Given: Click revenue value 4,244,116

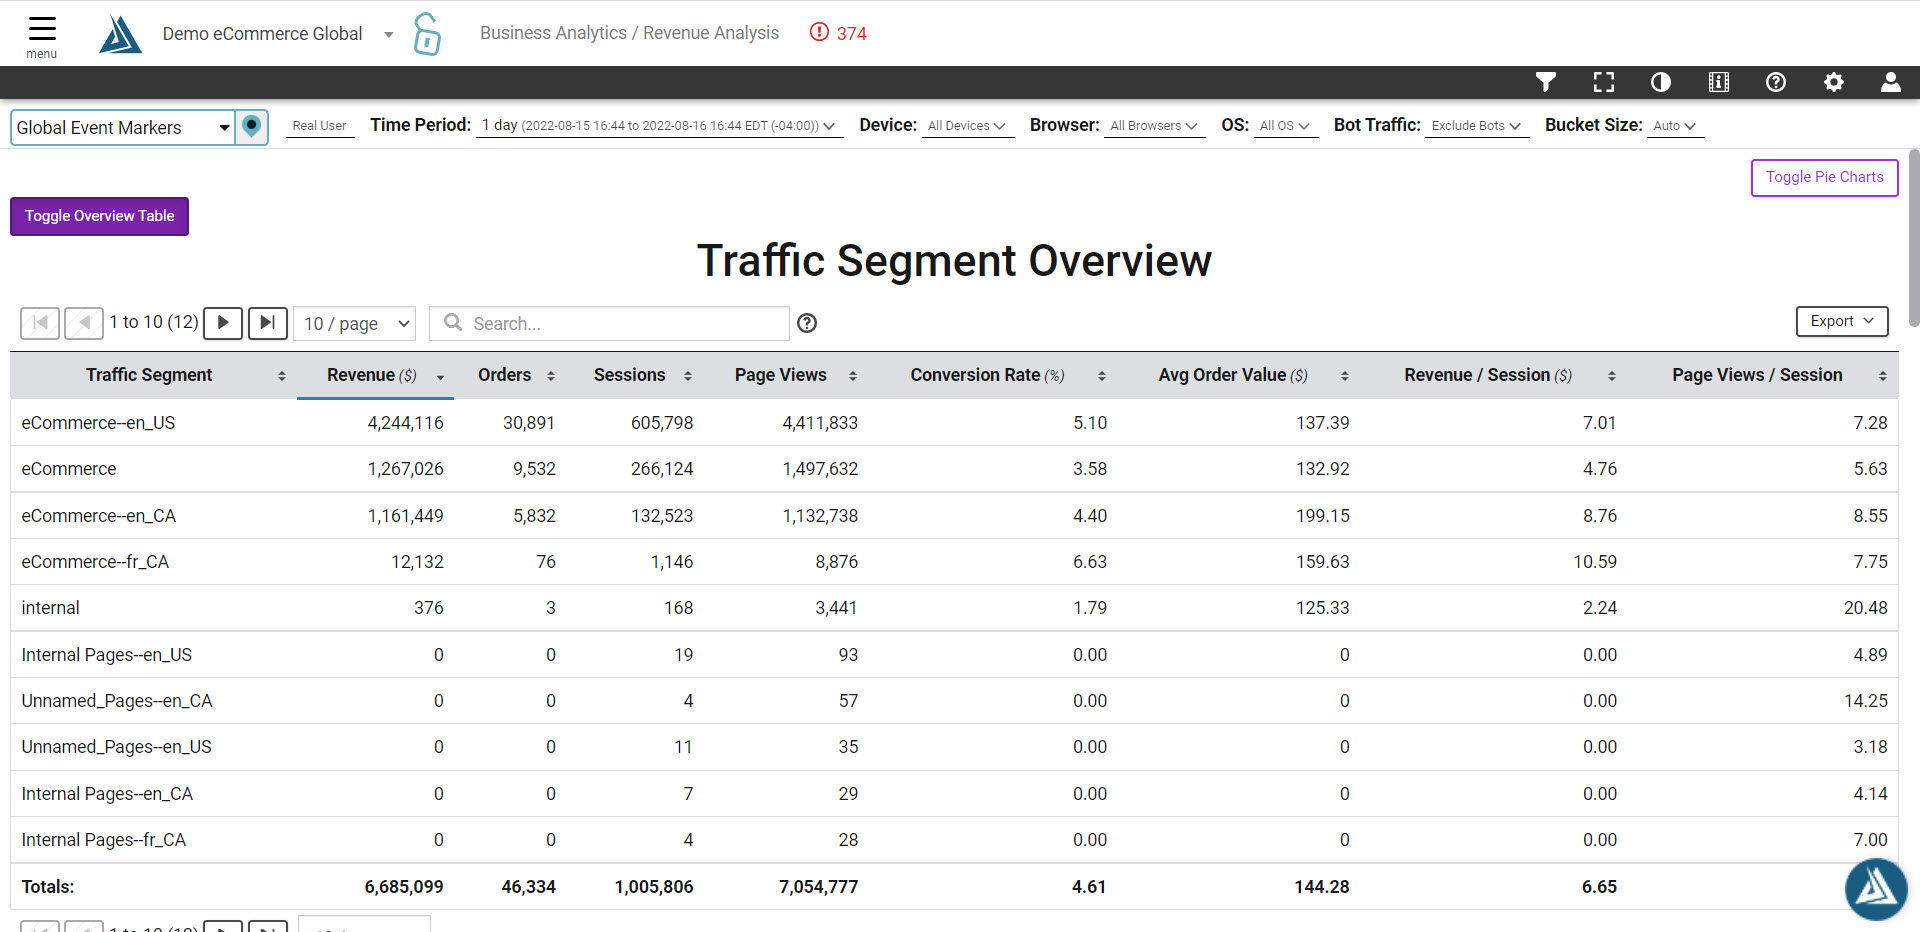Looking at the screenshot, I should [405, 423].
